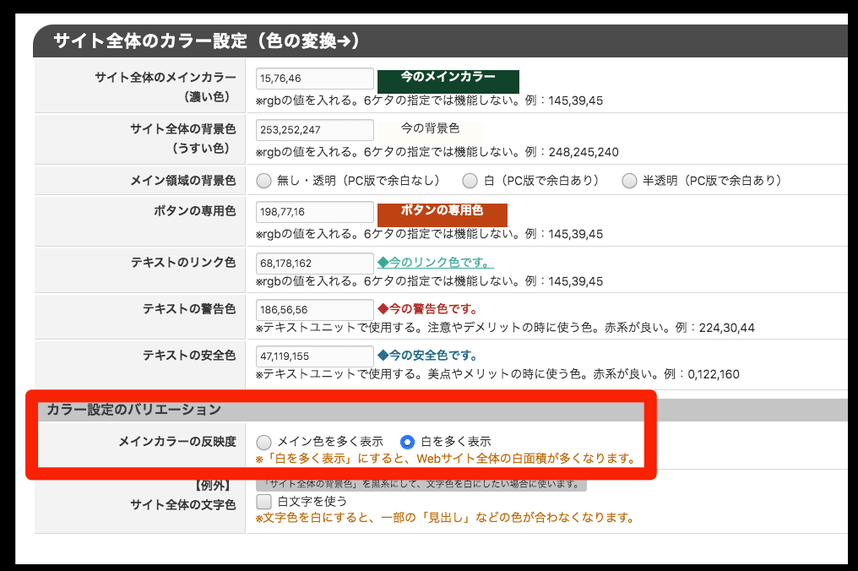Click the dark green 今のメインカラー swatch

[448, 81]
